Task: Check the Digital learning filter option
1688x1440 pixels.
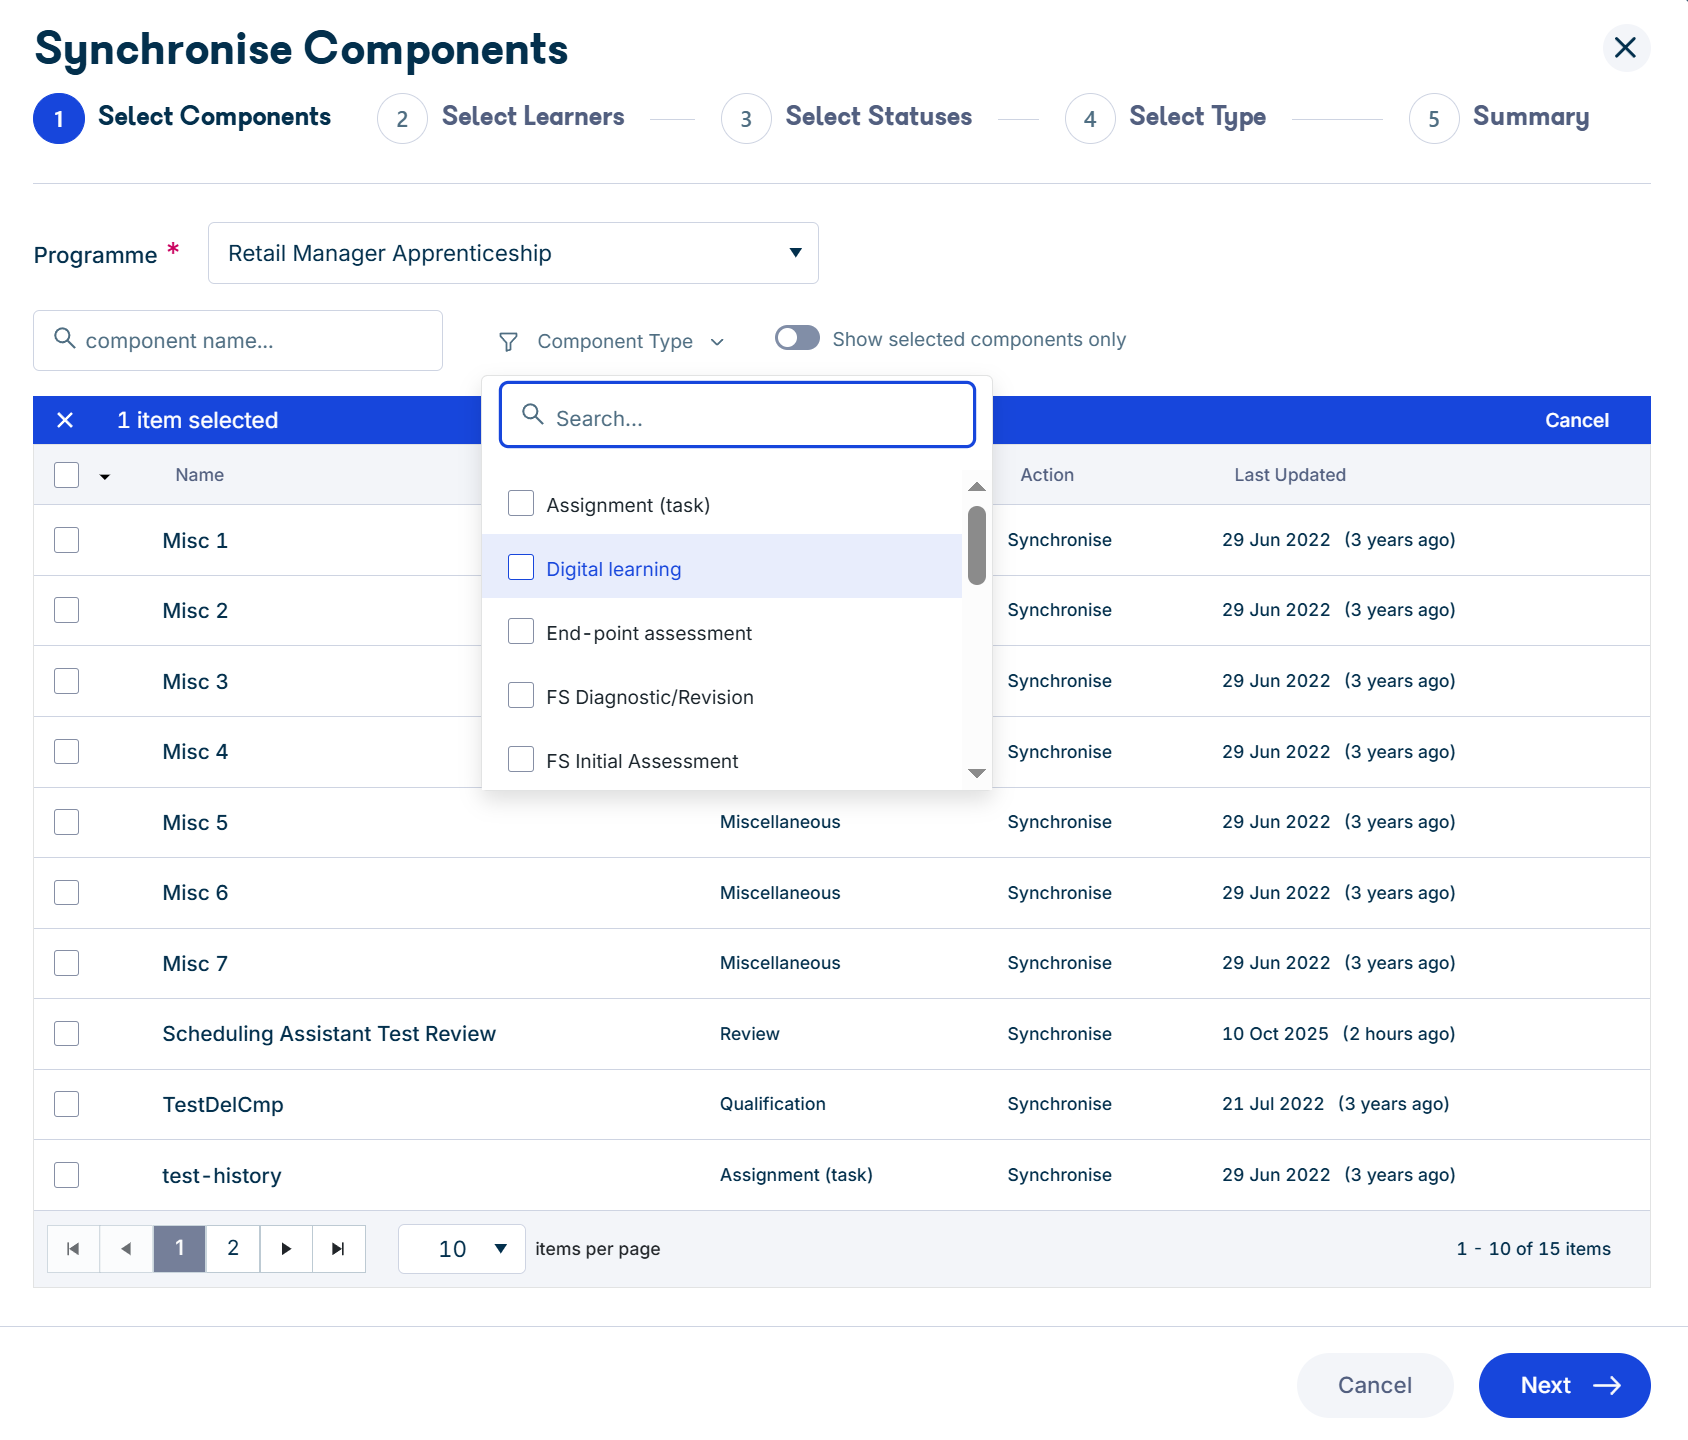Action: (x=521, y=567)
